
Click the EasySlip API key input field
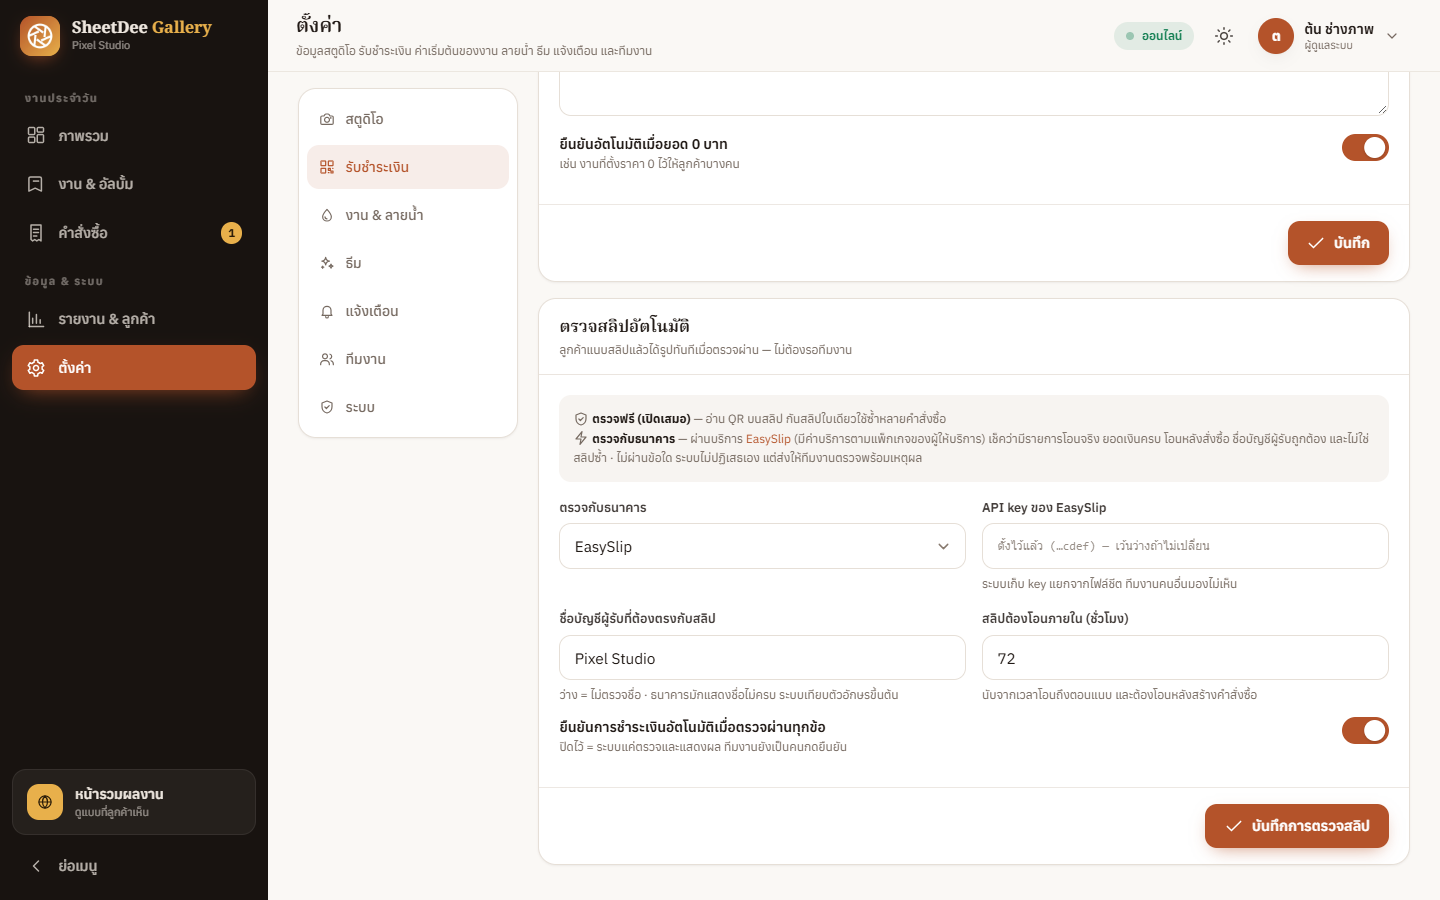coord(1185,546)
